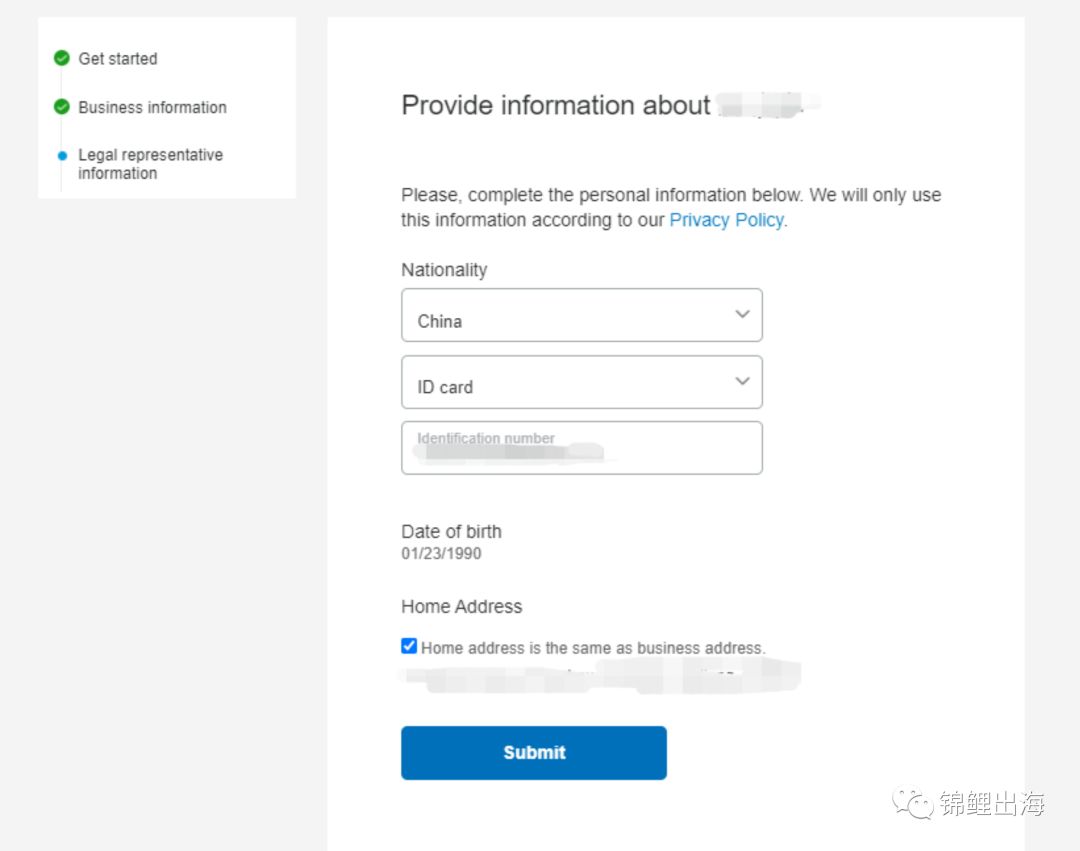Image resolution: width=1080 pixels, height=851 pixels.
Task: Click the chevron arrow in the China field
Action: pyautogui.click(x=742, y=314)
